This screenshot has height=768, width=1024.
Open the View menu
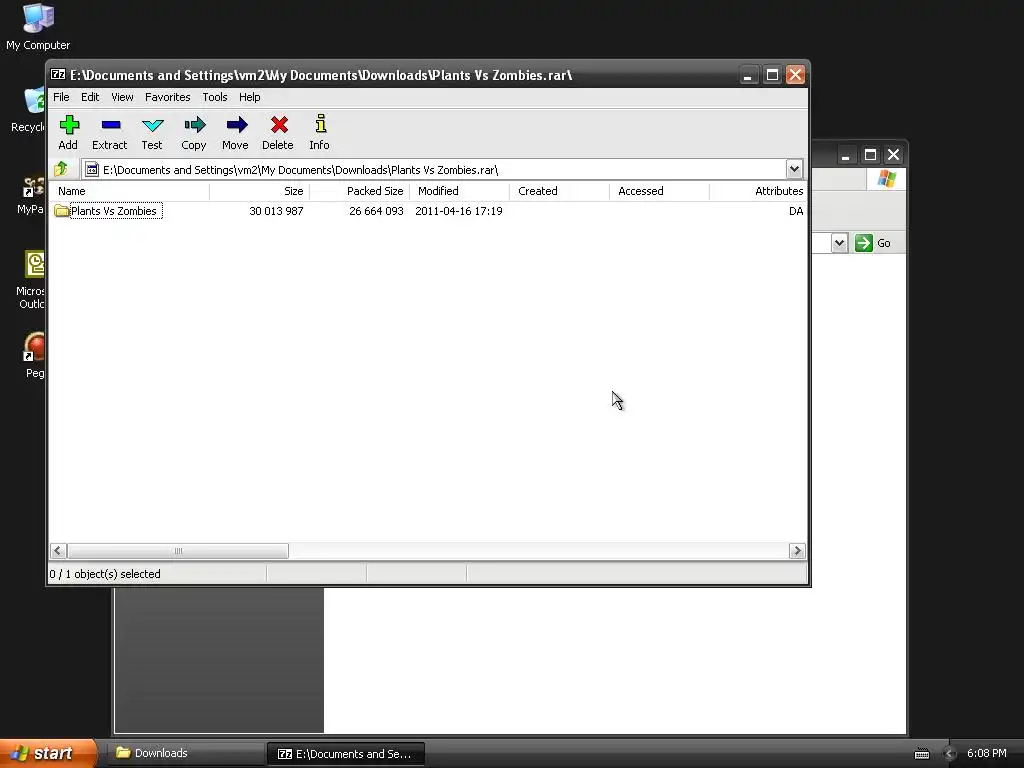point(122,97)
